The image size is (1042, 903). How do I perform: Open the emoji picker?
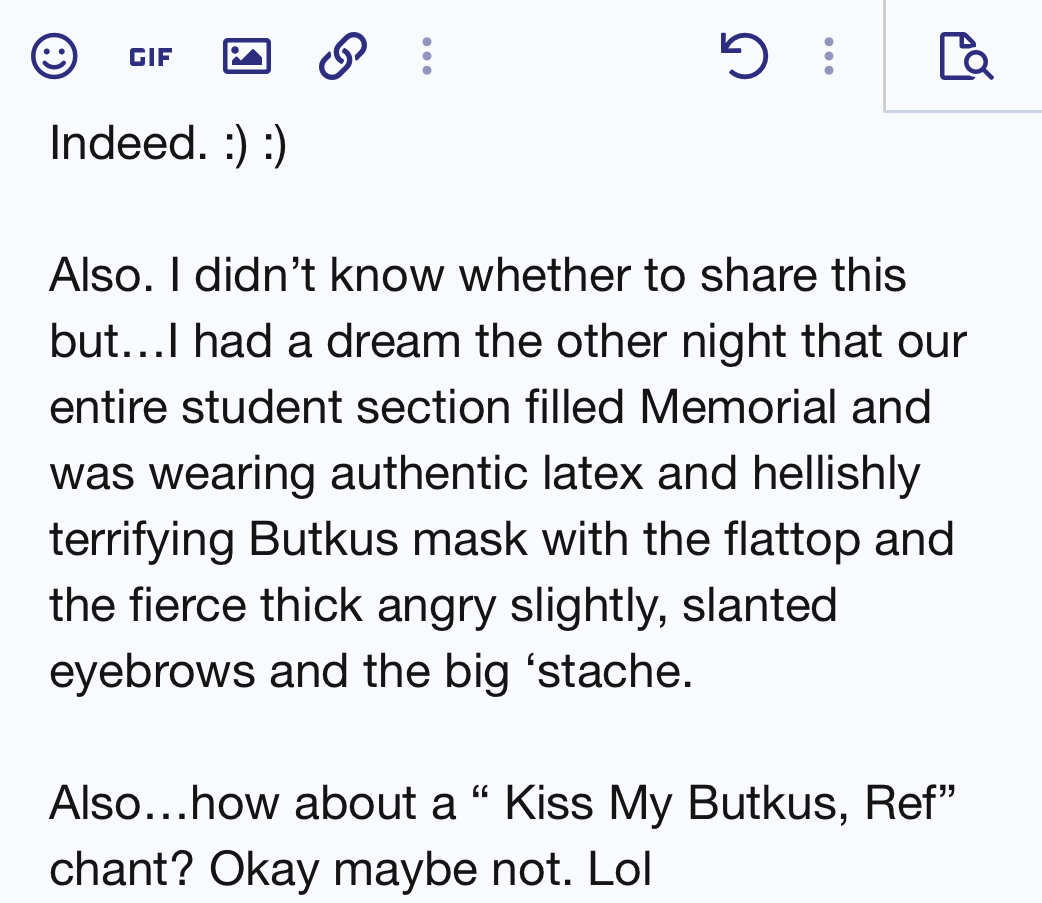point(54,57)
